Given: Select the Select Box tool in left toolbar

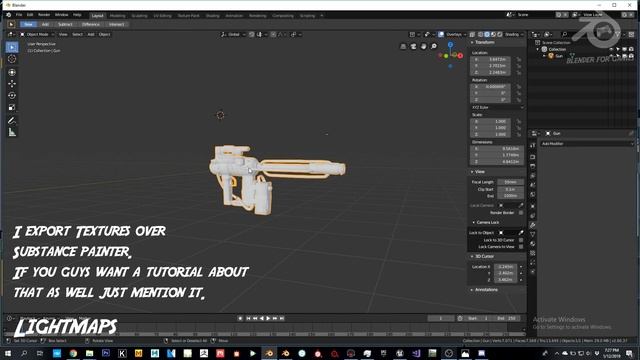Looking at the screenshot, I should tap(12, 47).
